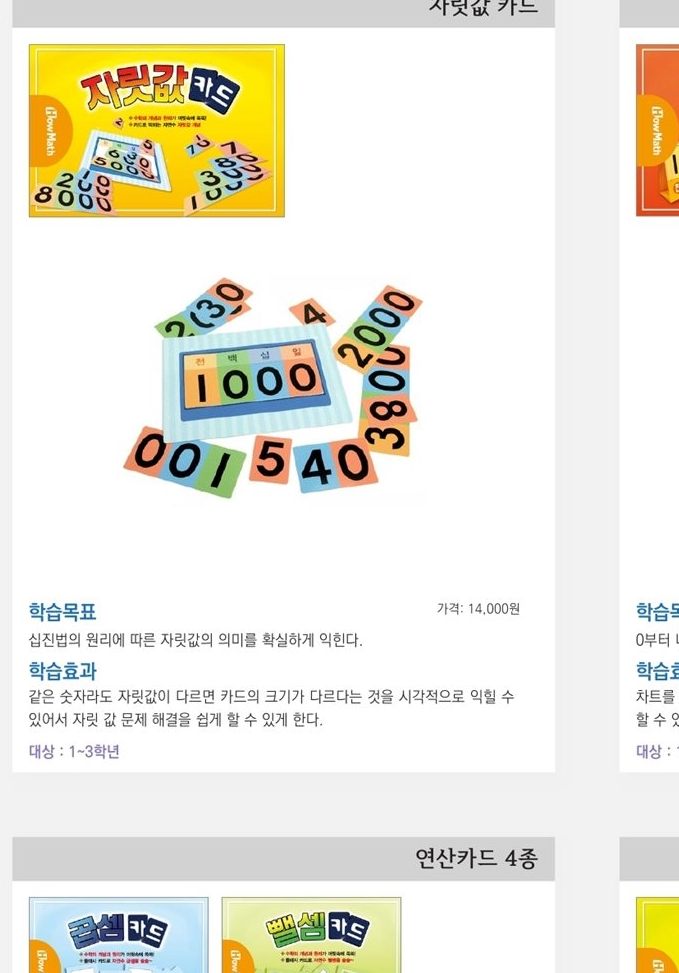Screen dimensions: 679x973
Task: Click the learning goal description sentence
Action: (196, 640)
